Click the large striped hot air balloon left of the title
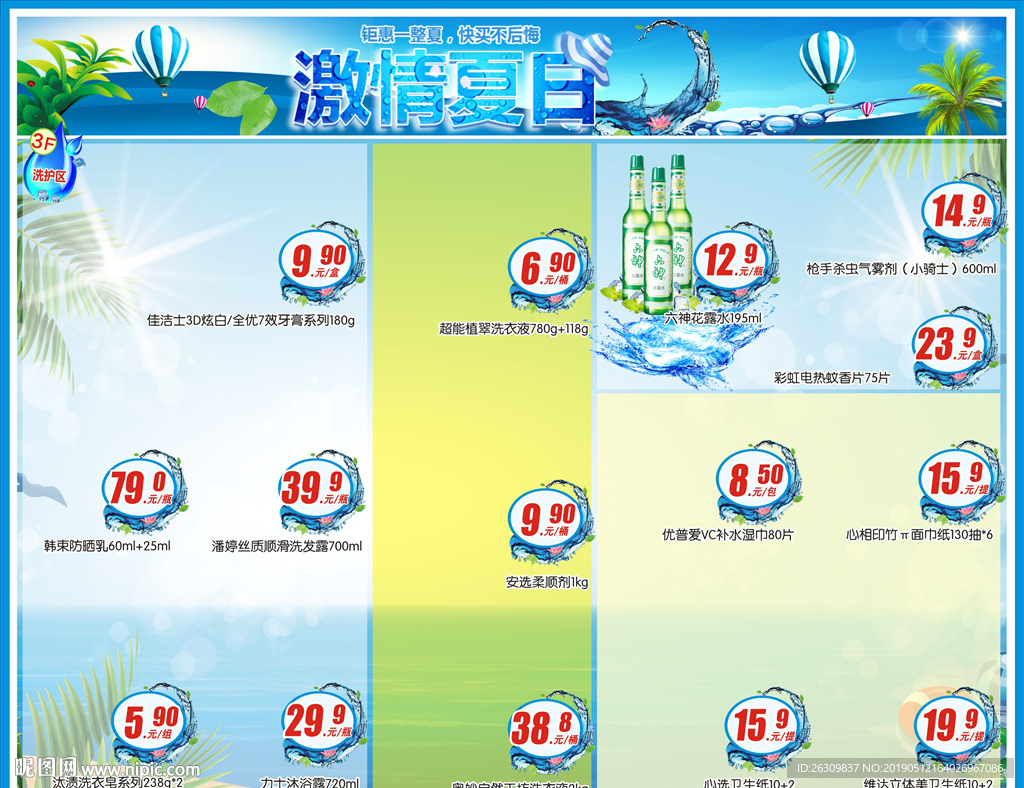Image resolution: width=1024 pixels, height=788 pixels. point(161,59)
